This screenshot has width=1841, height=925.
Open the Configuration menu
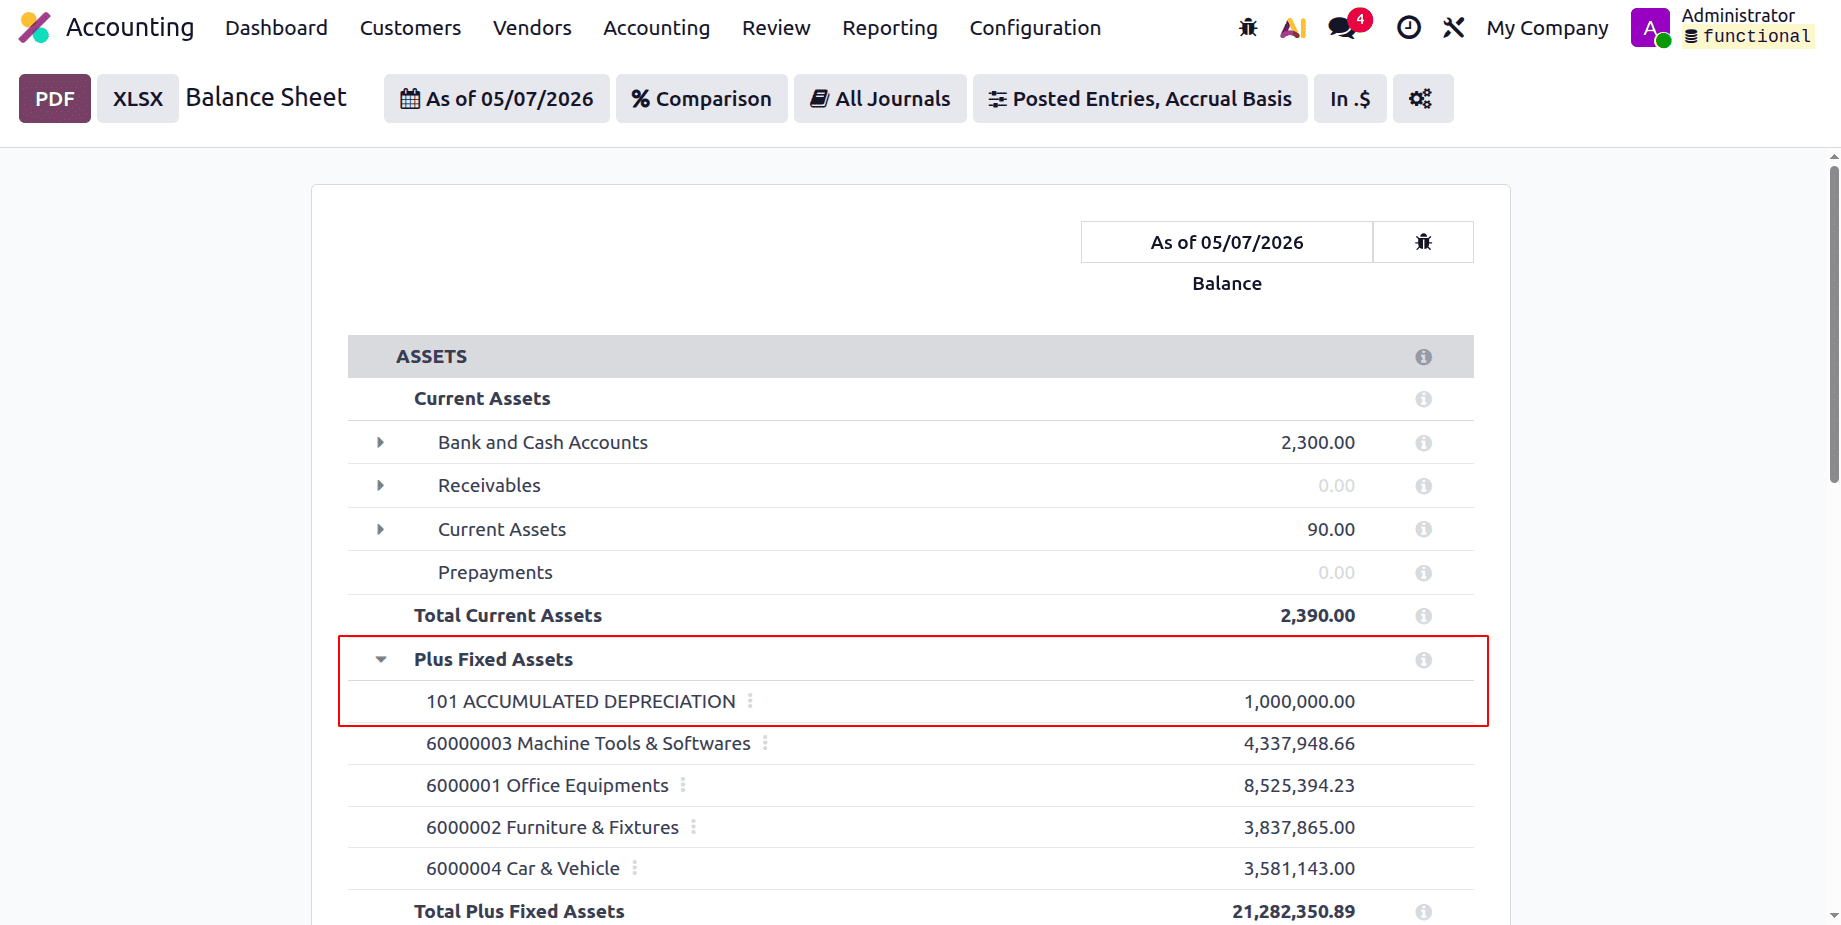1035,28
